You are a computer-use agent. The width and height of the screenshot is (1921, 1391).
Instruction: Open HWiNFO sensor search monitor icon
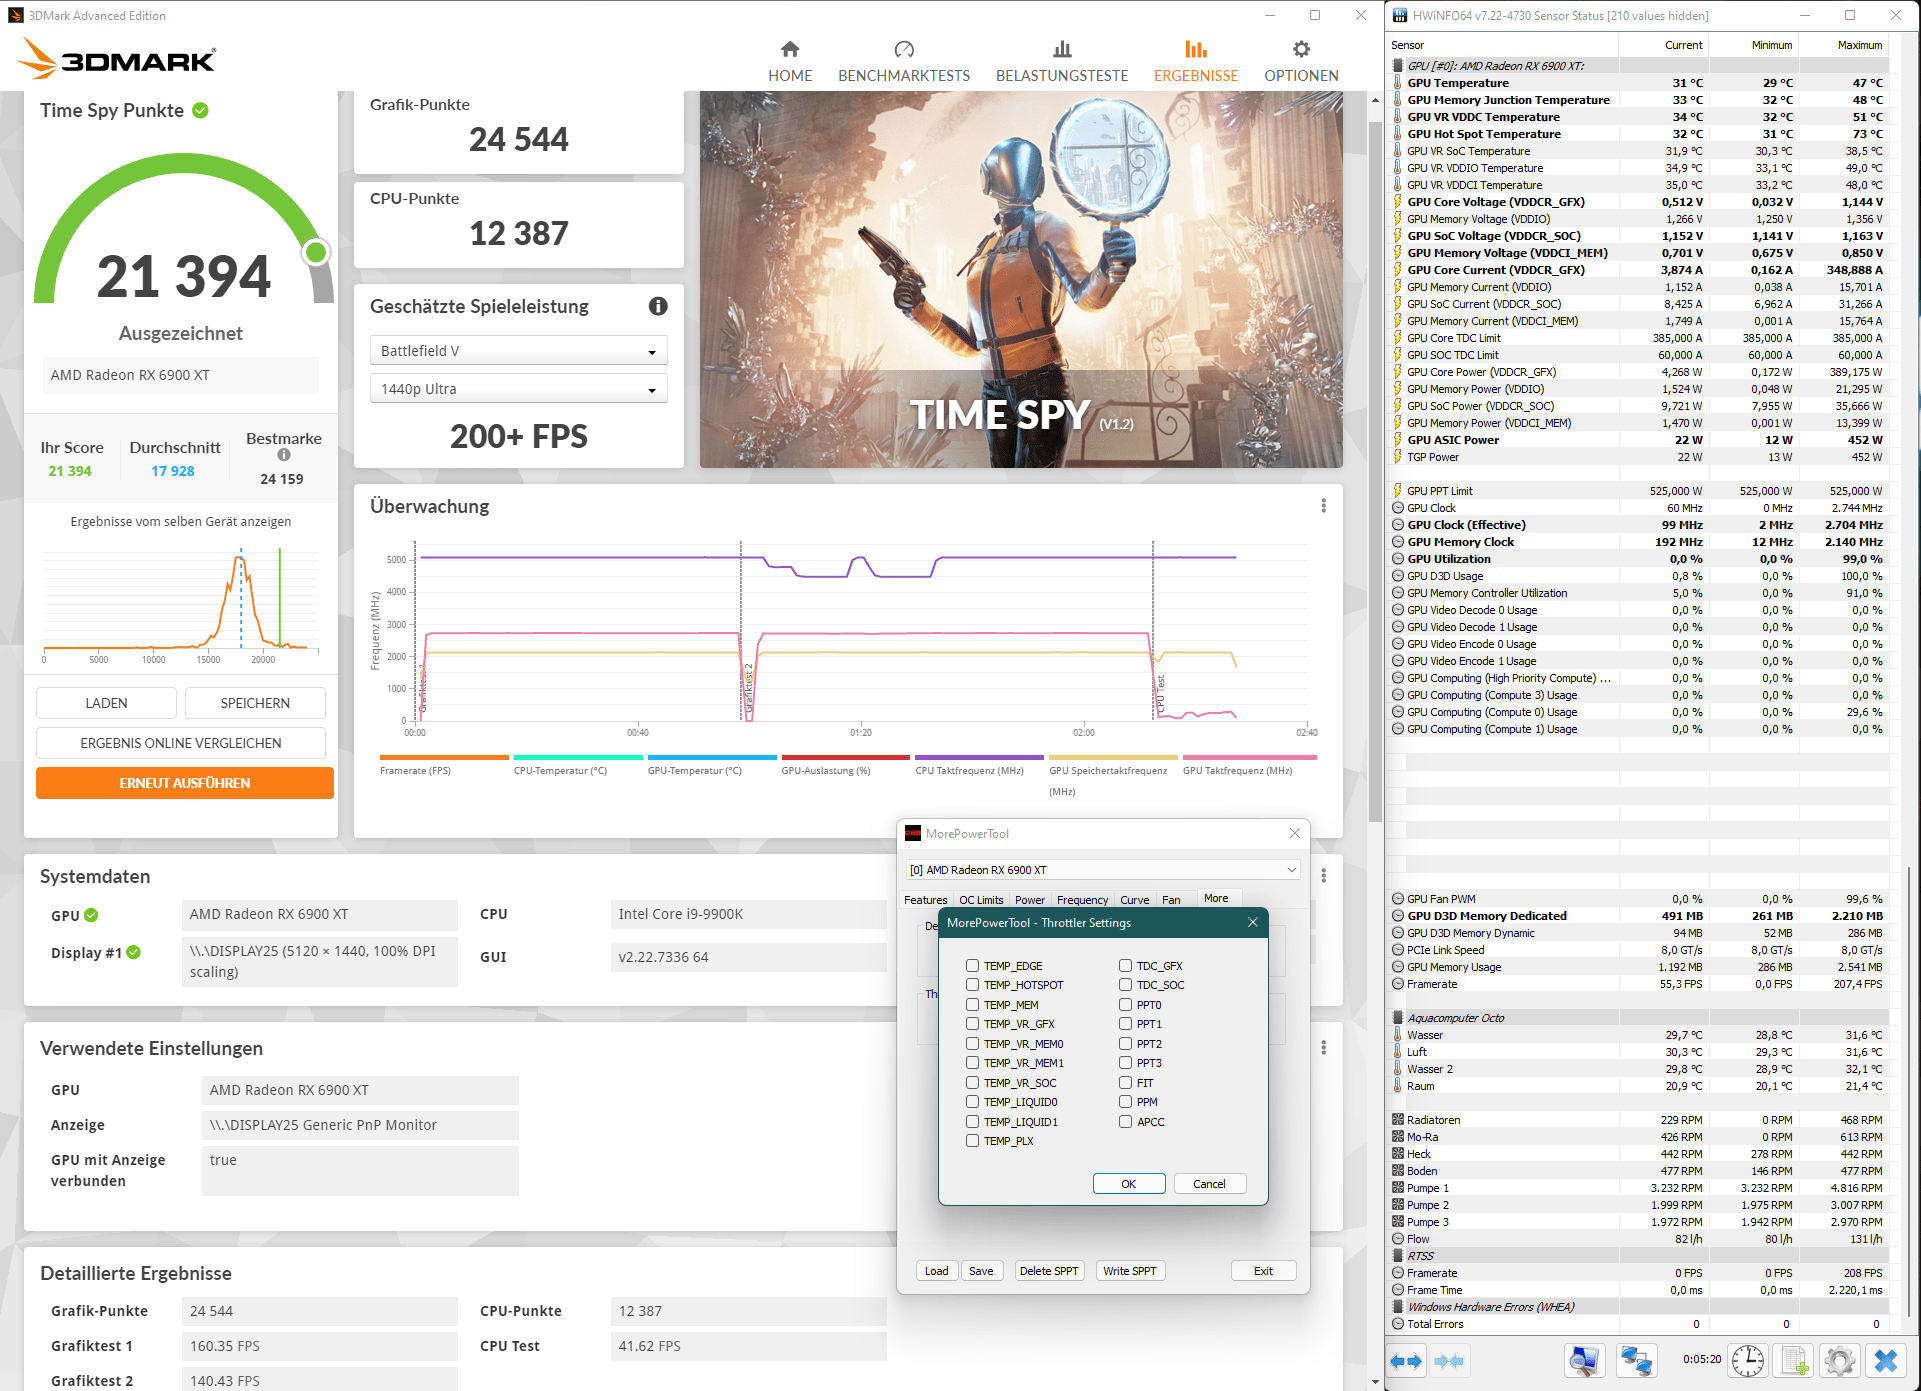click(x=1584, y=1361)
